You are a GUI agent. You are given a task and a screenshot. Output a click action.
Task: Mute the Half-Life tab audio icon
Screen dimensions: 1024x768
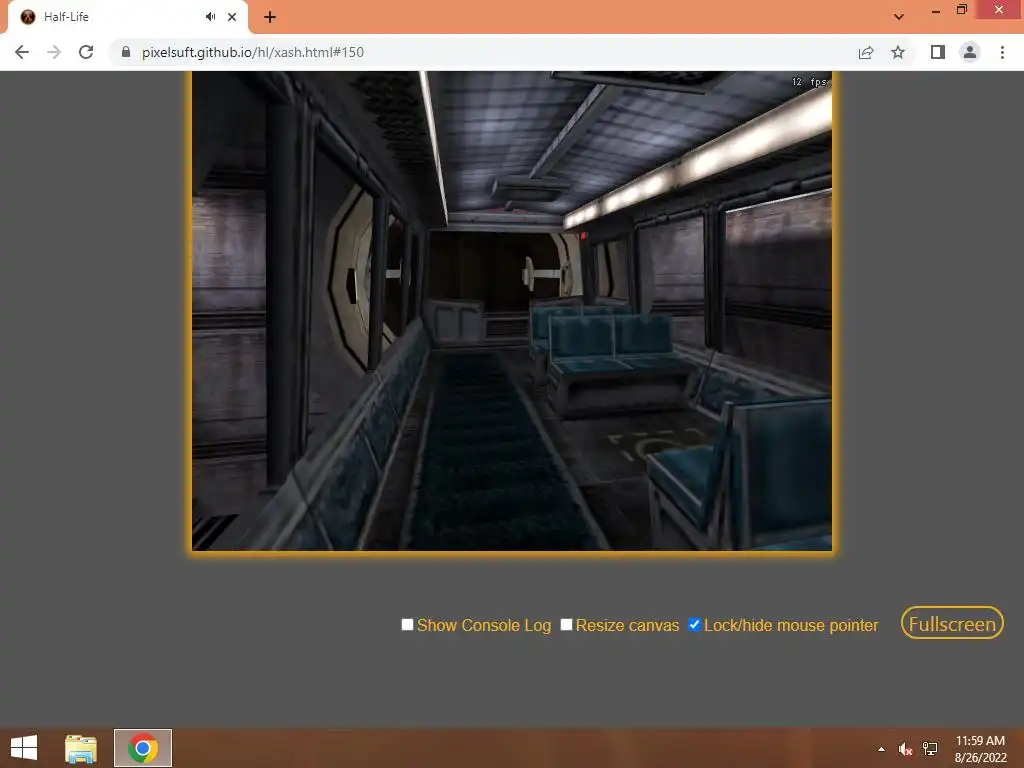point(210,17)
